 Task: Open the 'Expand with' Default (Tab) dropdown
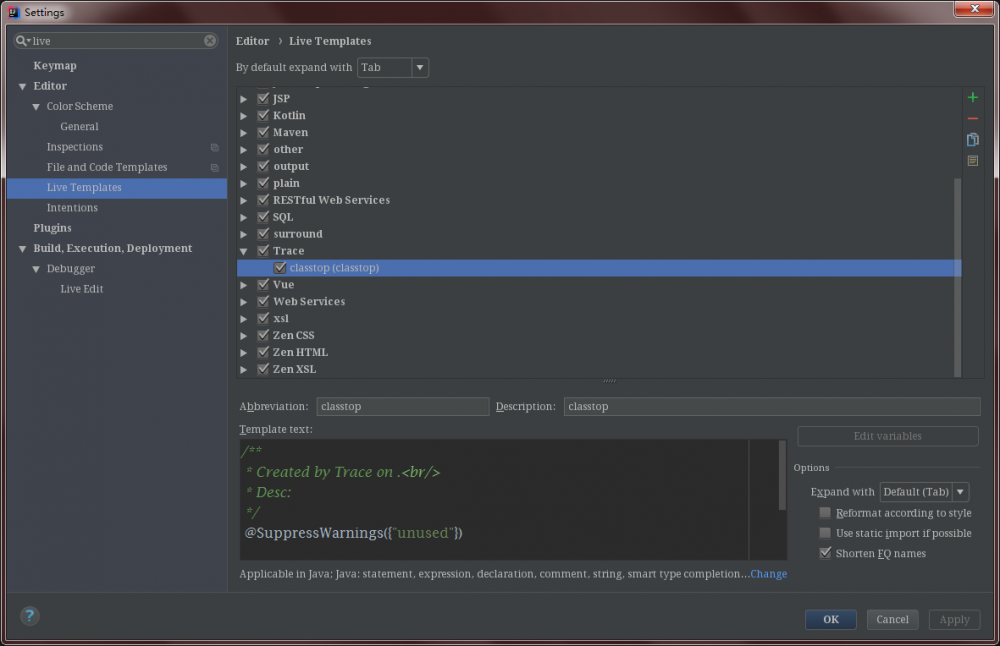tap(958, 491)
